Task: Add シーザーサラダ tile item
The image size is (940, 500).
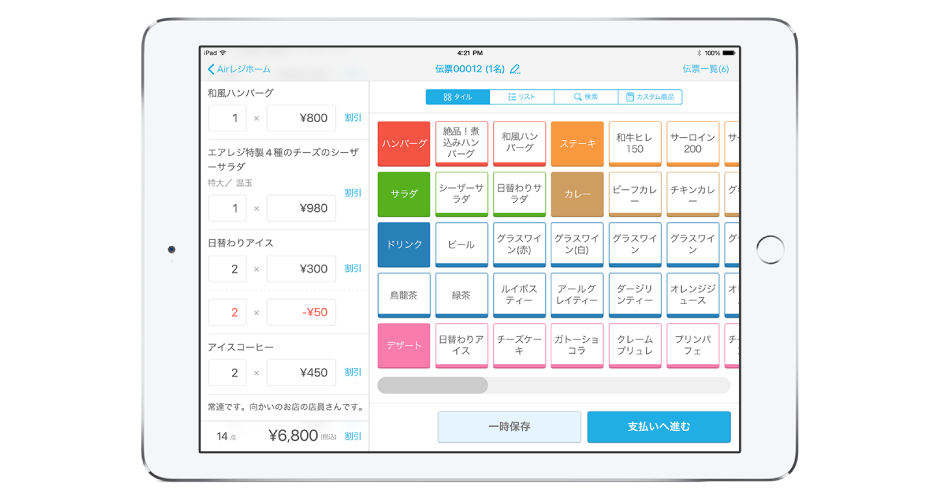Action: tap(462, 194)
